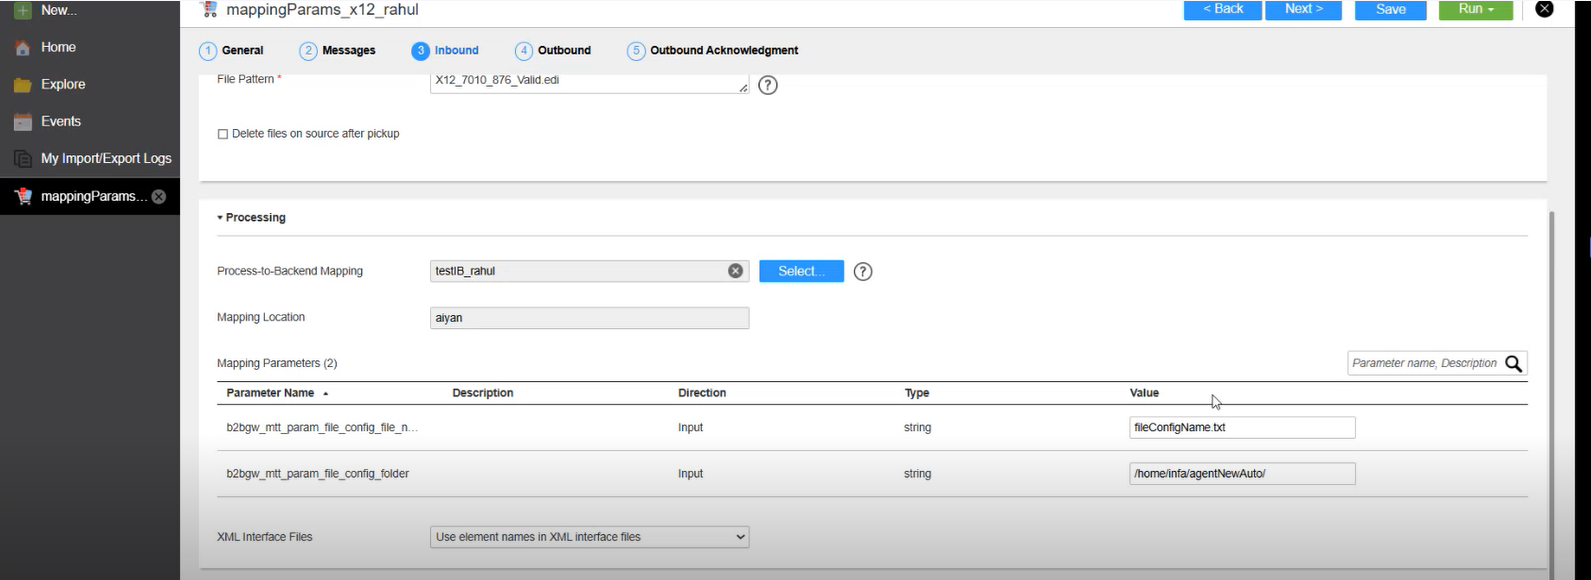Close the editor with the X icon
The image size is (1591, 580).
(x=1544, y=9)
